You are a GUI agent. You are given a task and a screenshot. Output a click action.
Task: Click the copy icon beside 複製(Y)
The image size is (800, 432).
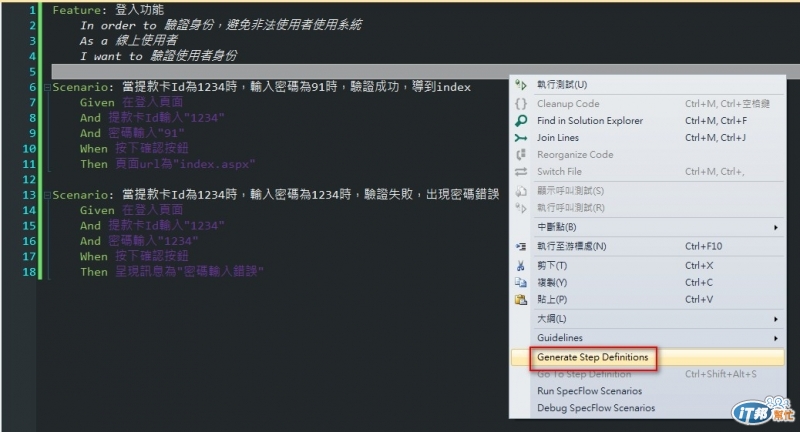coord(520,282)
